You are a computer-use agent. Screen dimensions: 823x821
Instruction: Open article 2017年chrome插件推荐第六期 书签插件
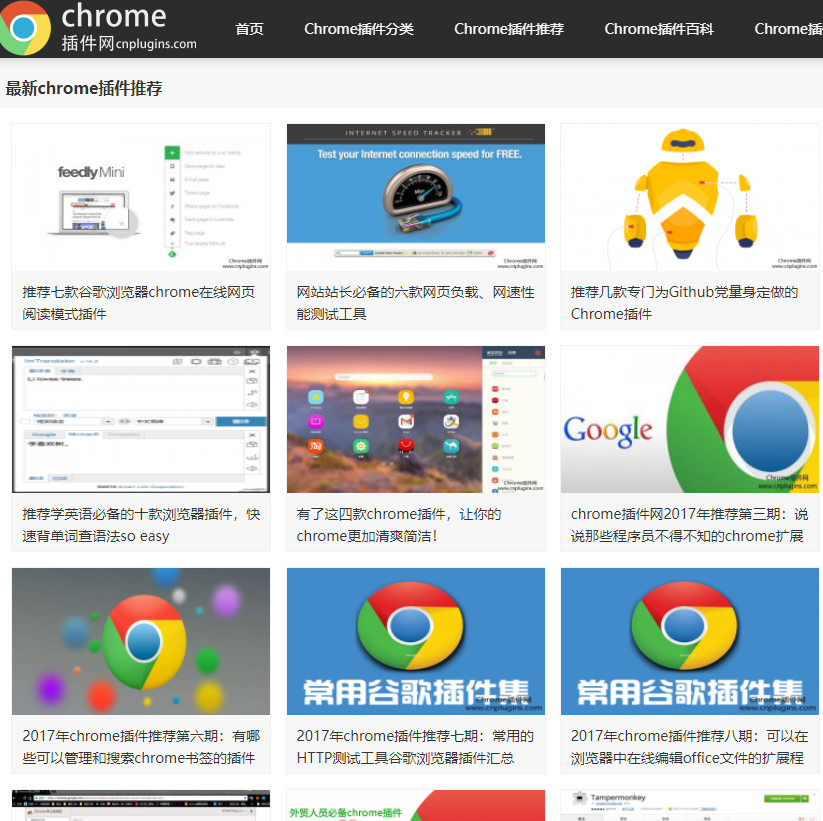coord(141,747)
